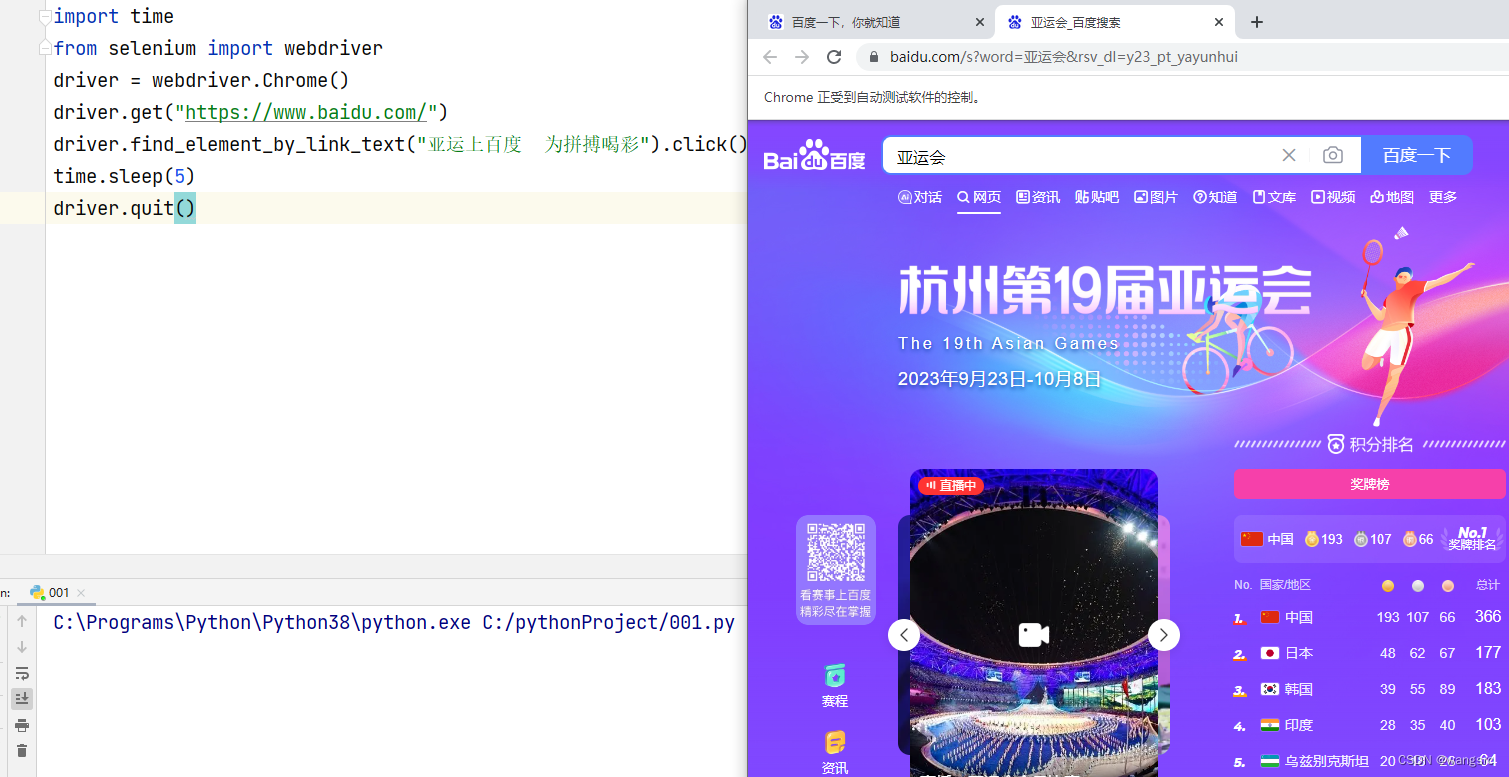Switch to the 百度一下，你就知道 tab
Screen dimensions: 1509x777
[870, 22]
